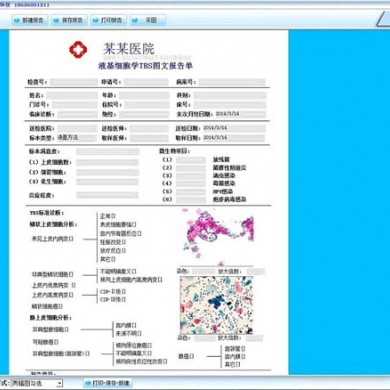This screenshot has width=390, height=390.
Task: Click the 取样医师 input field
Action: pos(149,138)
